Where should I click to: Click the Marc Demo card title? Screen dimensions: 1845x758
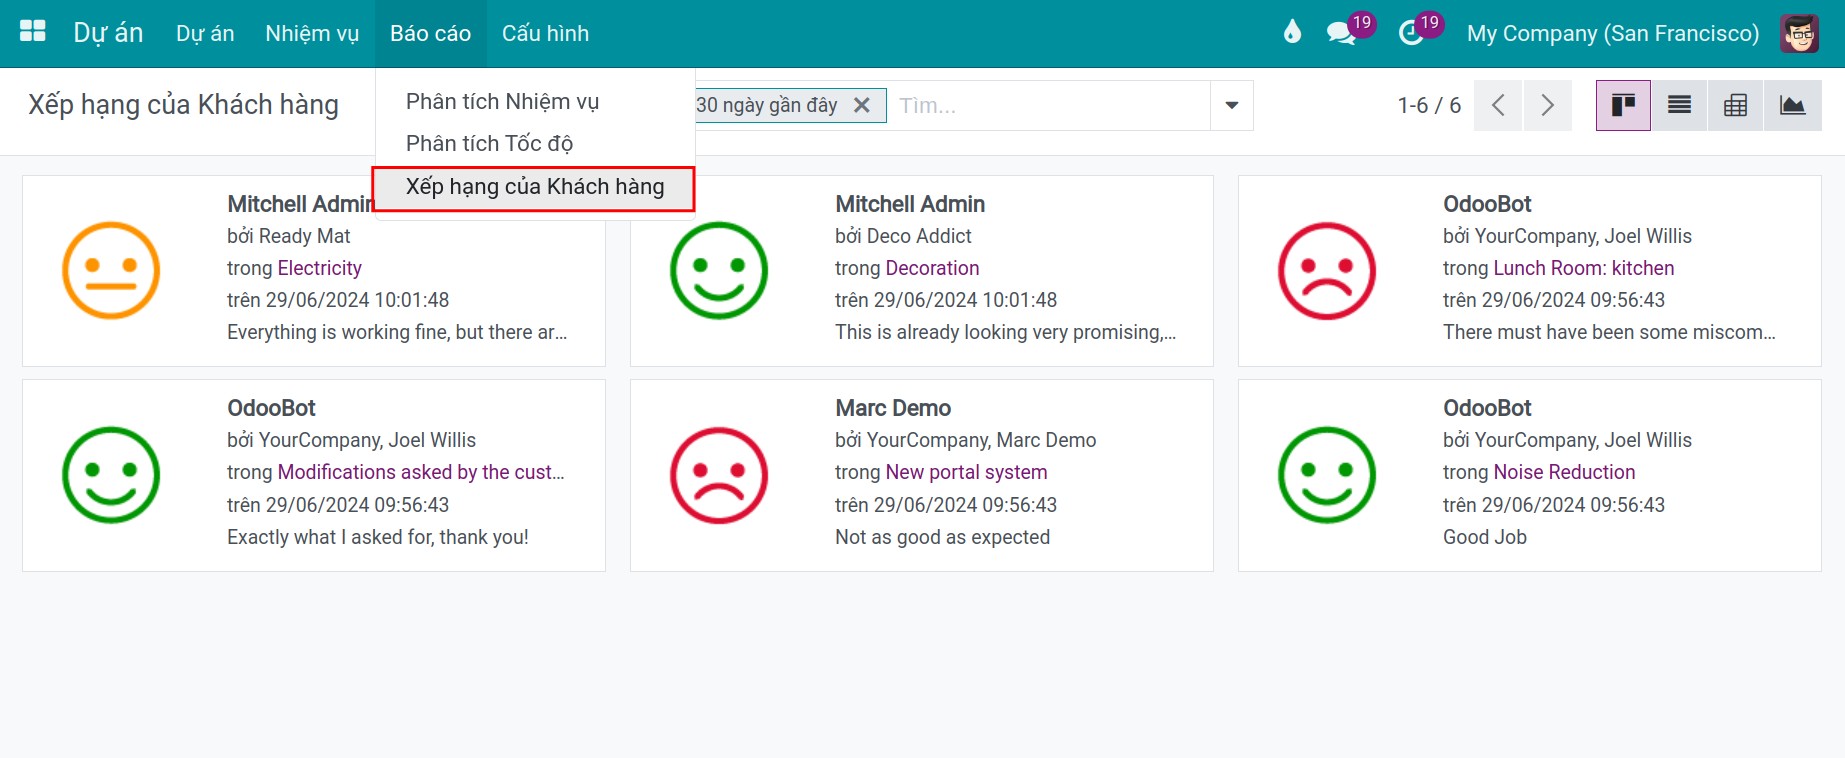click(893, 408)
